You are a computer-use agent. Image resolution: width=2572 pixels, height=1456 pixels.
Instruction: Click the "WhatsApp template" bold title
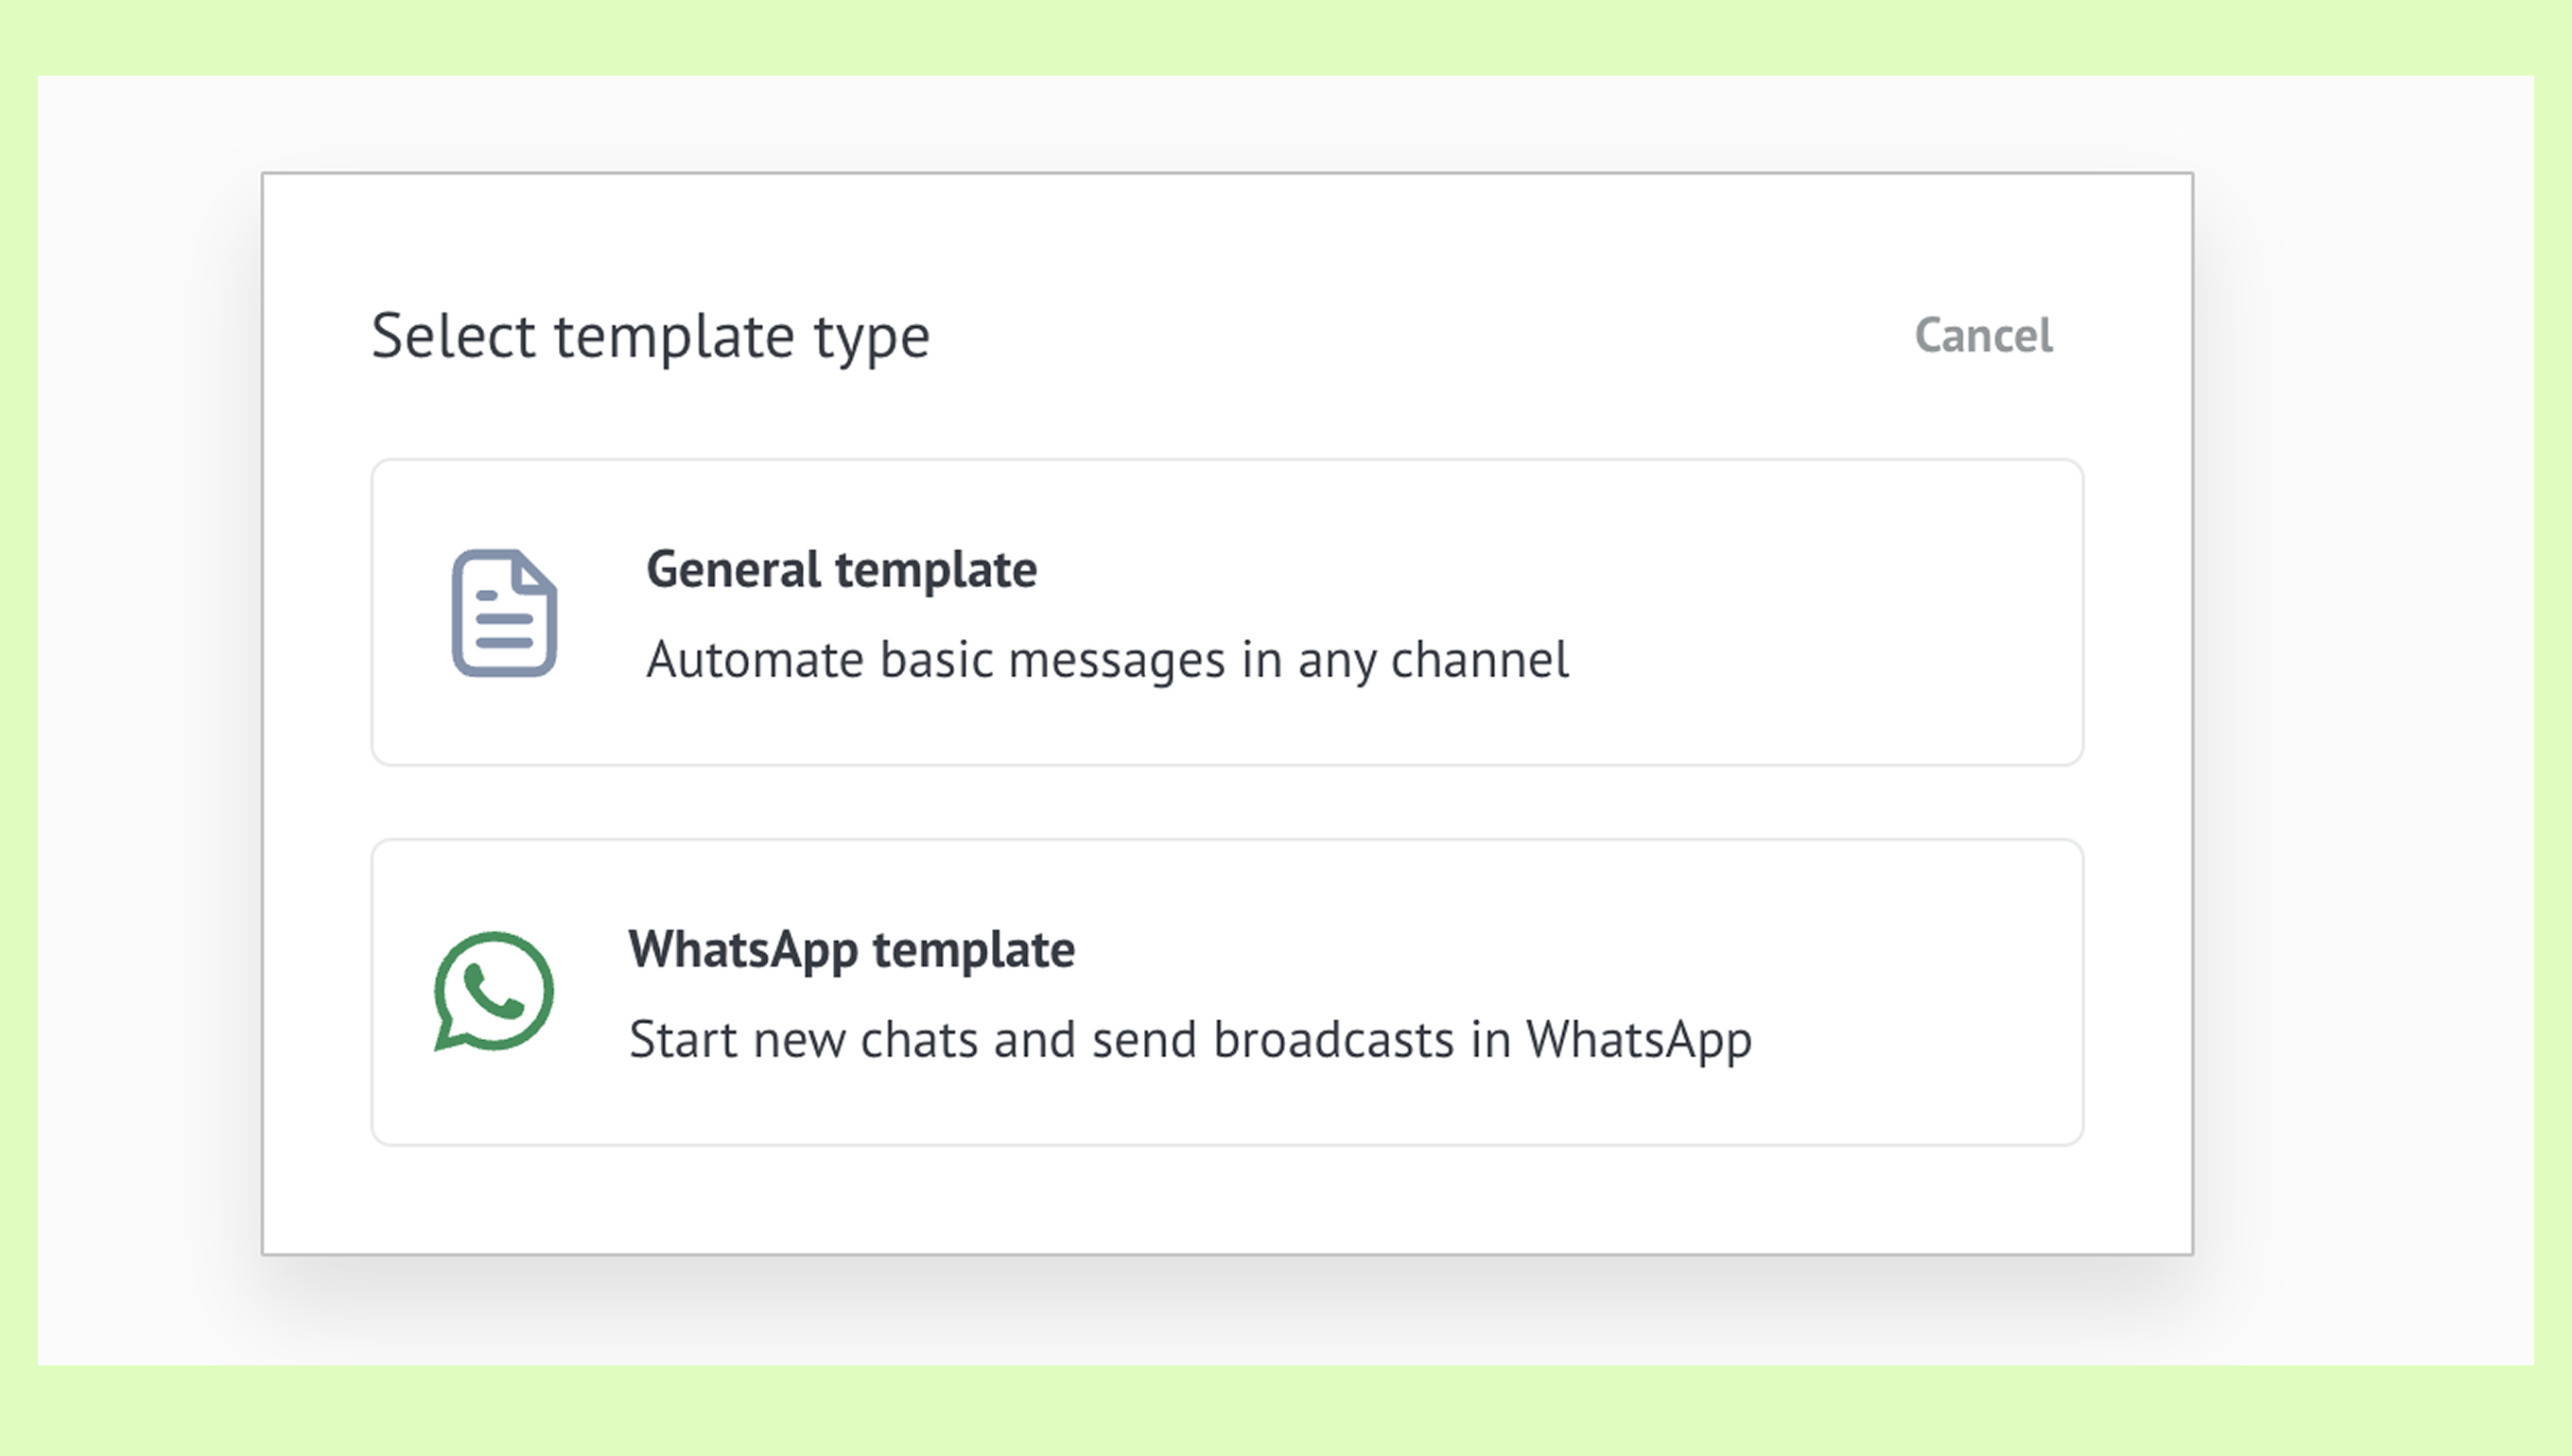point(851,949)
